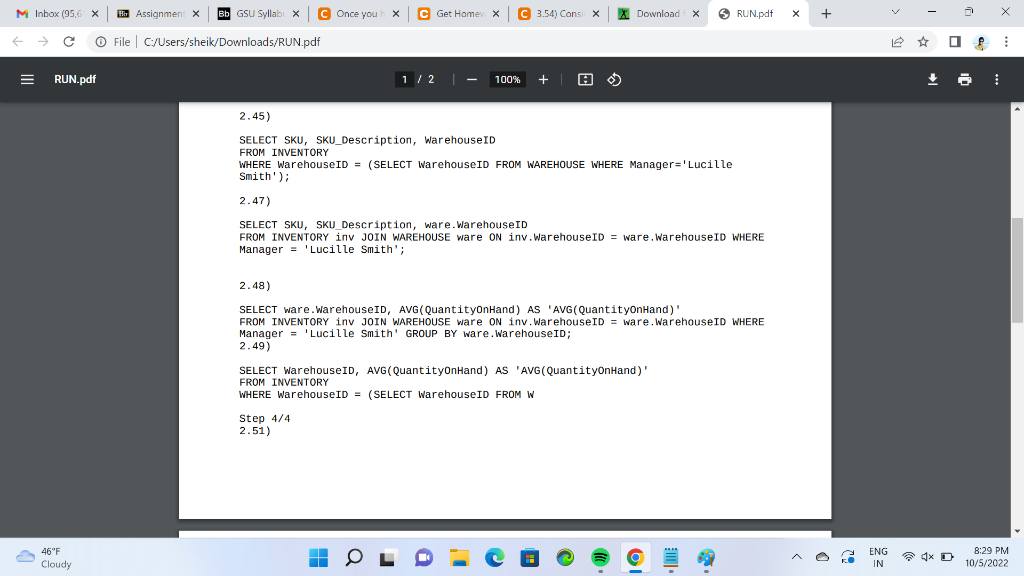
Task: Click the page number input field
Action: coord(404,79)
